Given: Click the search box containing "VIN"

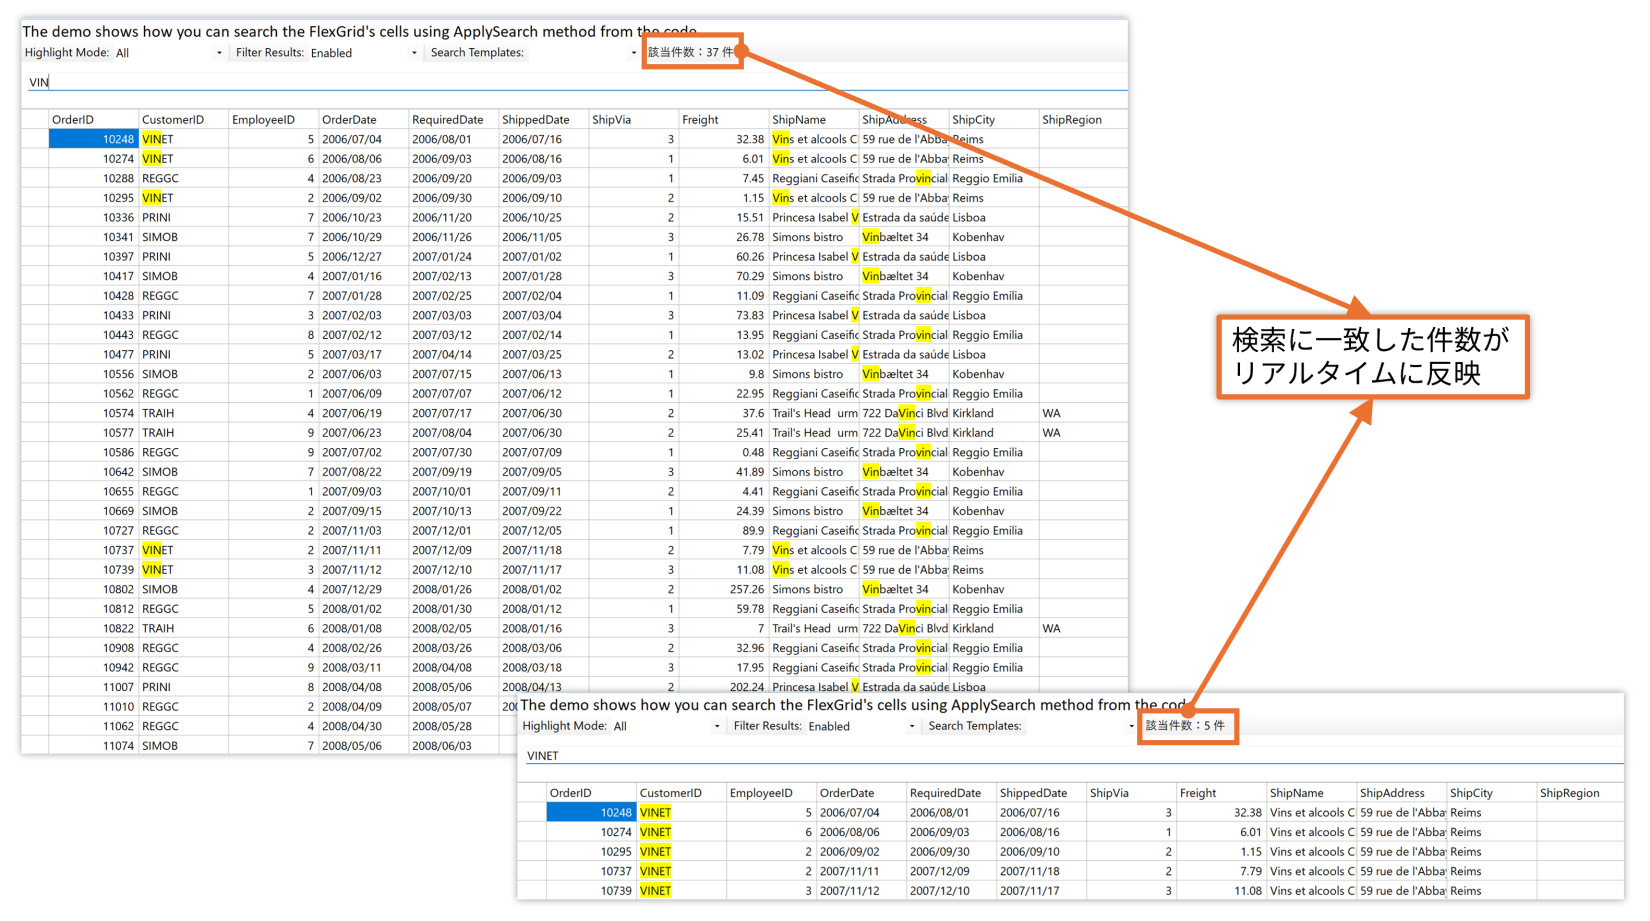Looking at the screenshot, I should 576,82.
